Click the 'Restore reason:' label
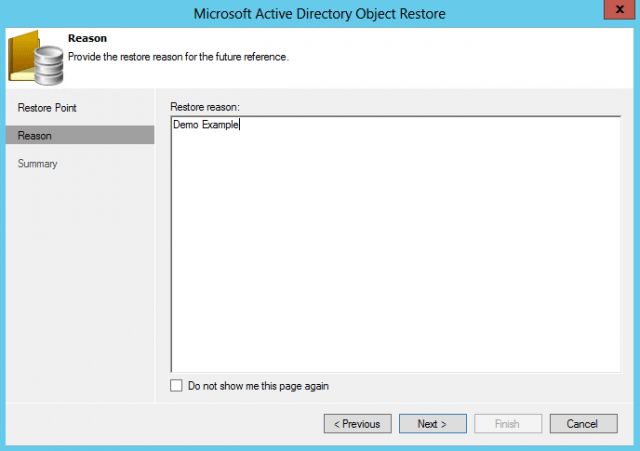The image size is (640, 451). coord(205,107)
